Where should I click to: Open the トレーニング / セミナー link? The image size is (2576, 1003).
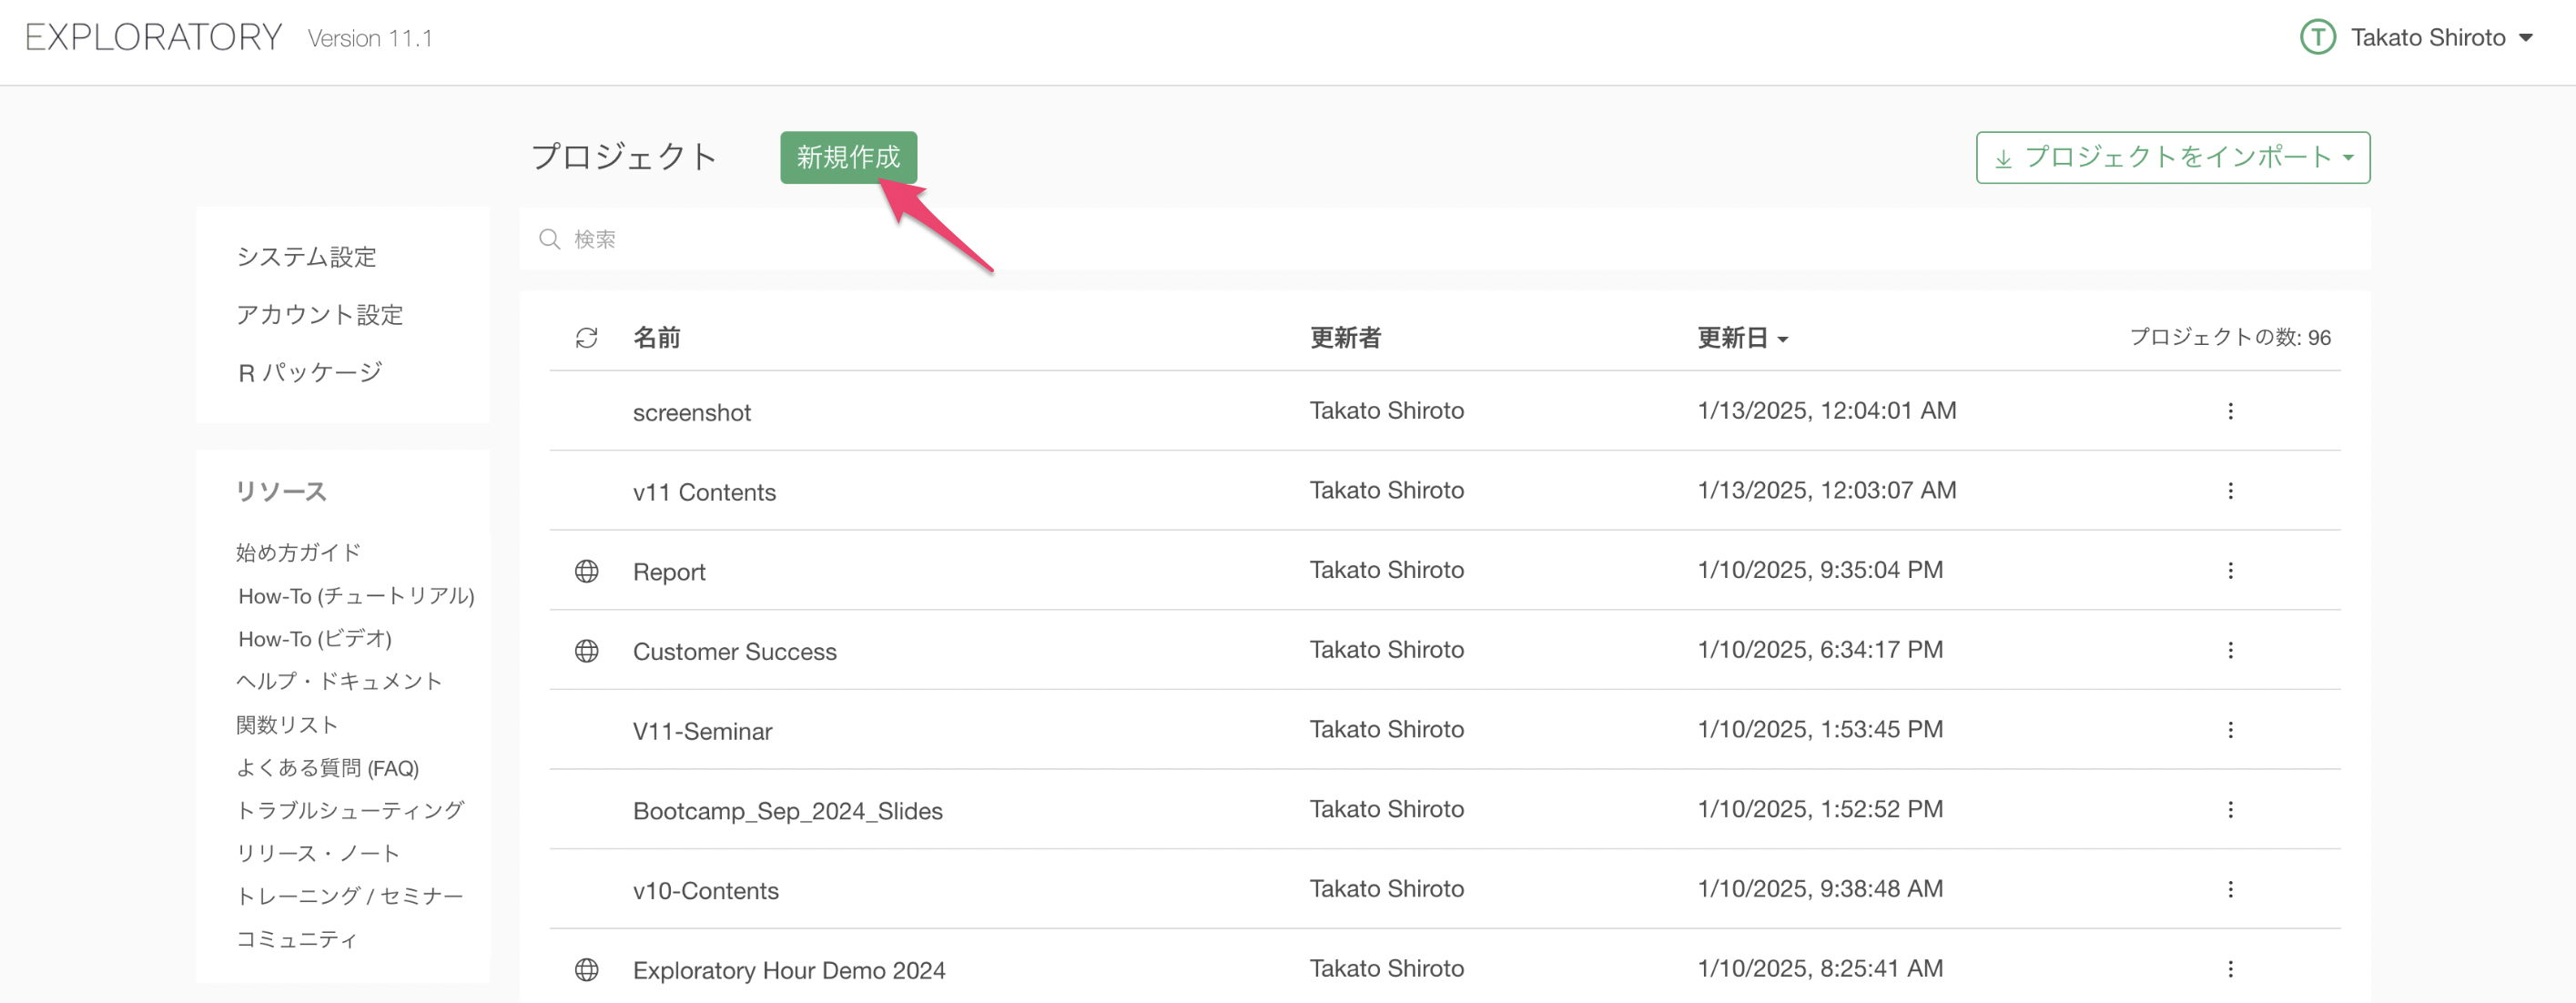(350, 897)
